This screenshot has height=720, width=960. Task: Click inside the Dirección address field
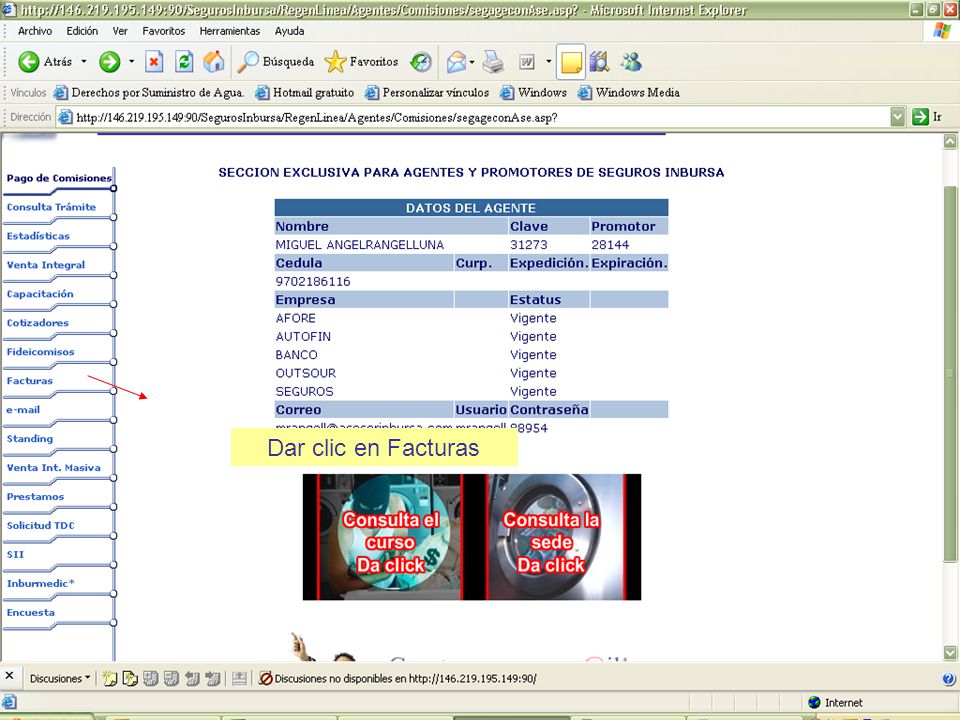click(472, 117)
